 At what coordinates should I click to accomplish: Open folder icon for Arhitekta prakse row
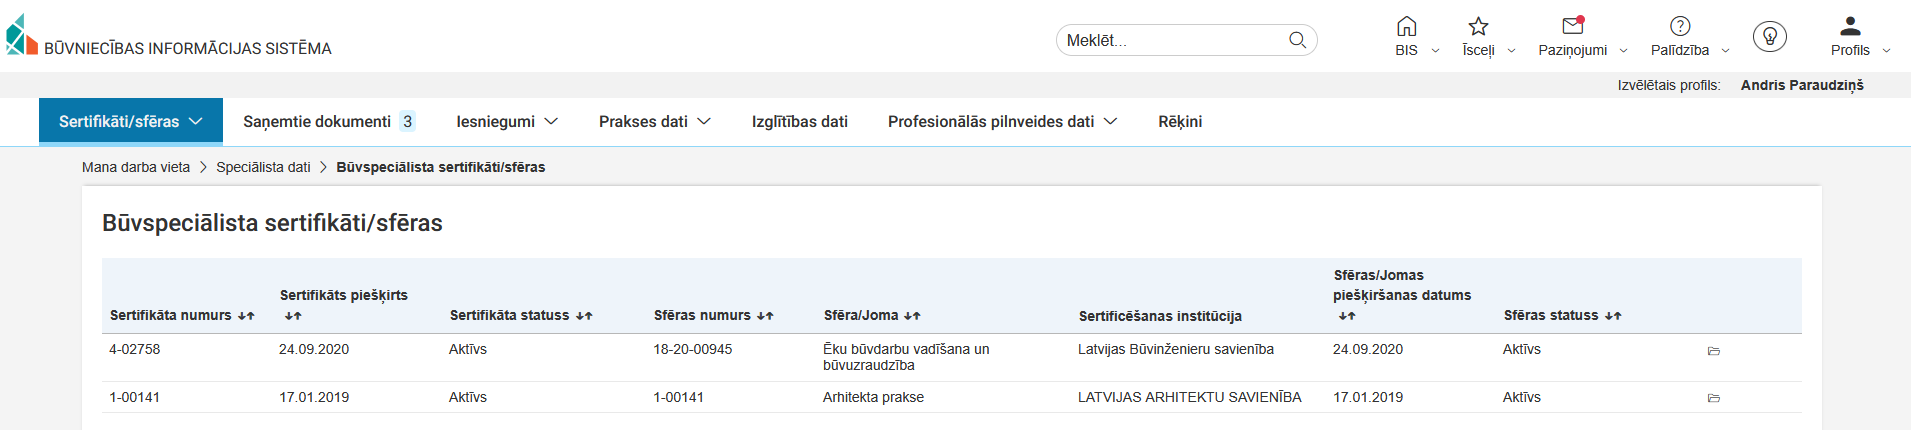(x=1713, y=398)
